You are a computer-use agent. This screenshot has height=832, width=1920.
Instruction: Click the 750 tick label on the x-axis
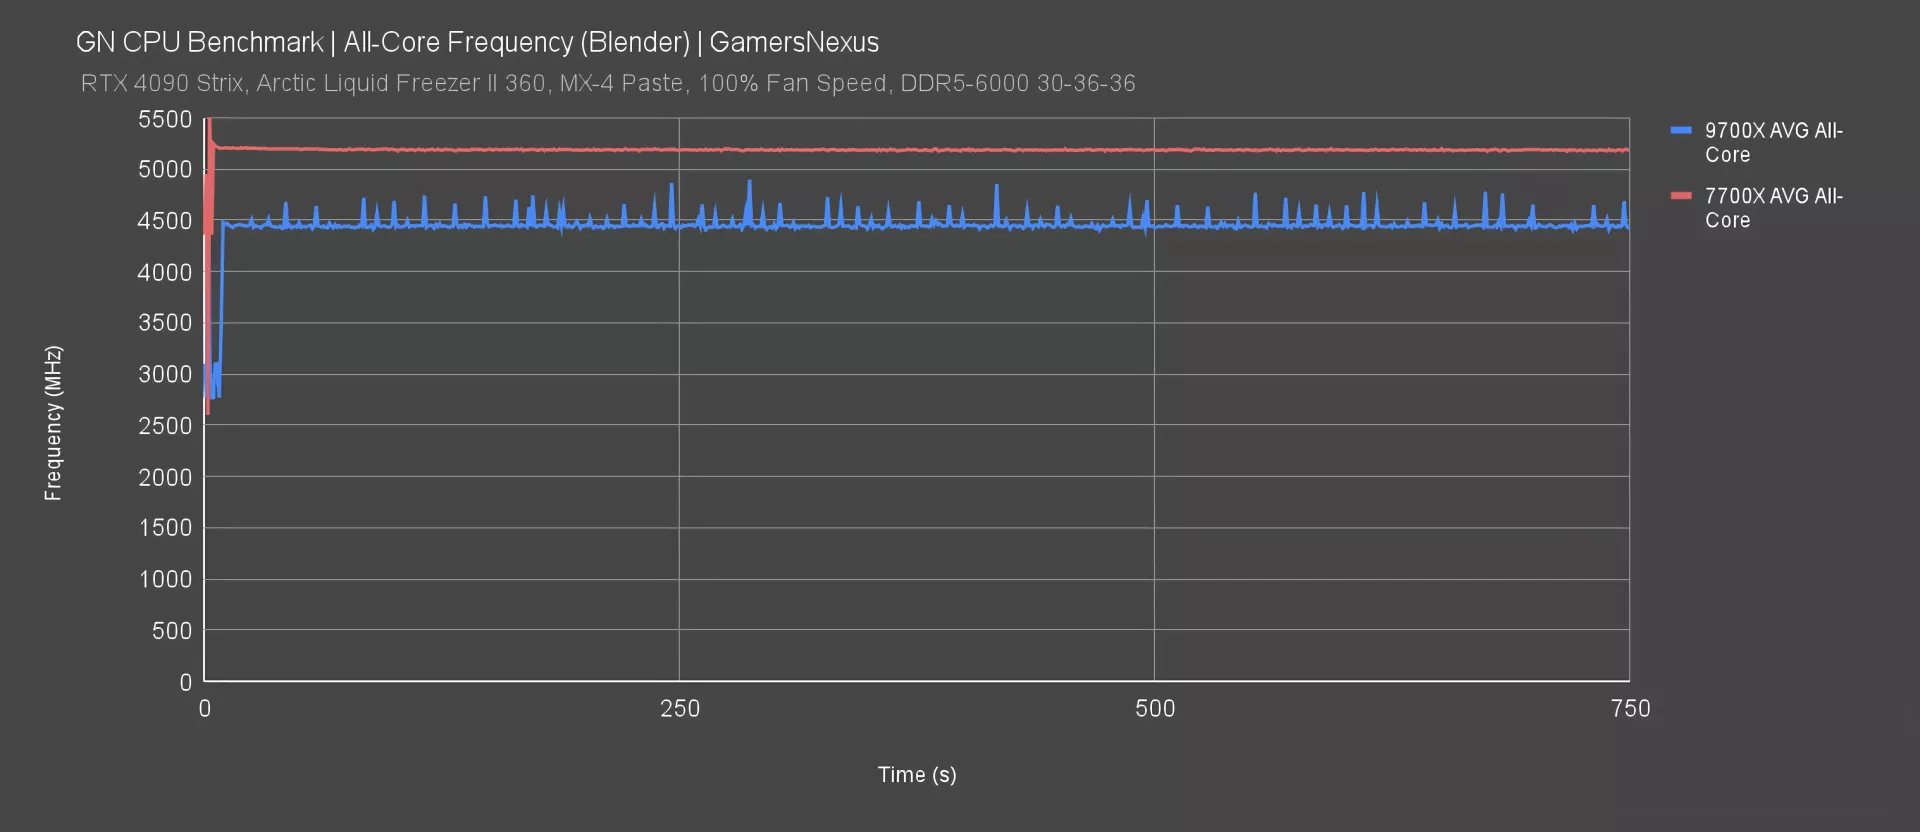click(x=1630, y=709)
